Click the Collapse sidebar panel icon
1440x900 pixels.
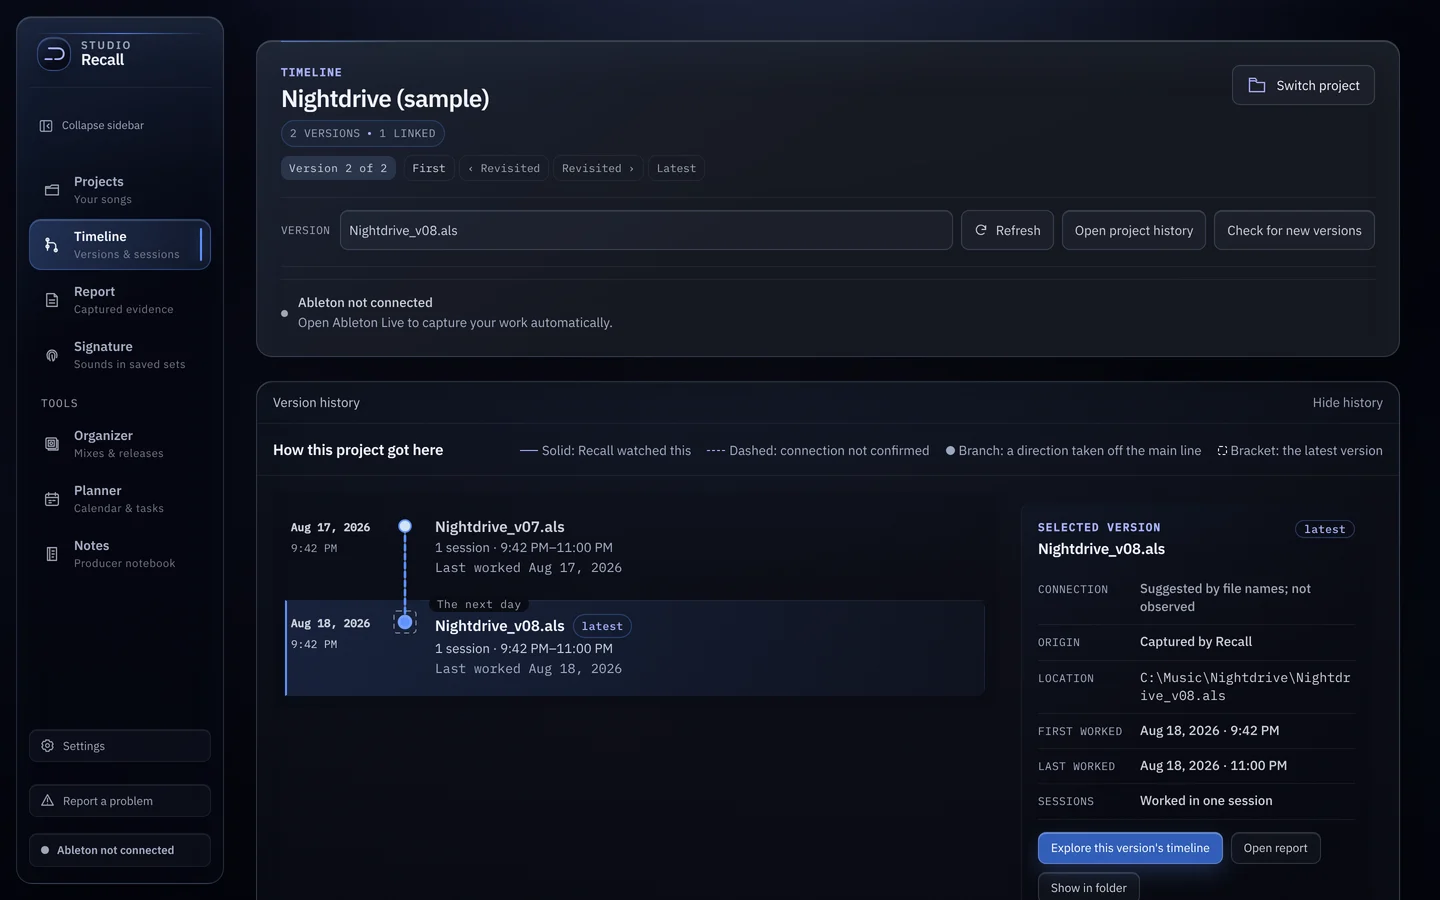(x=46, y=126)
